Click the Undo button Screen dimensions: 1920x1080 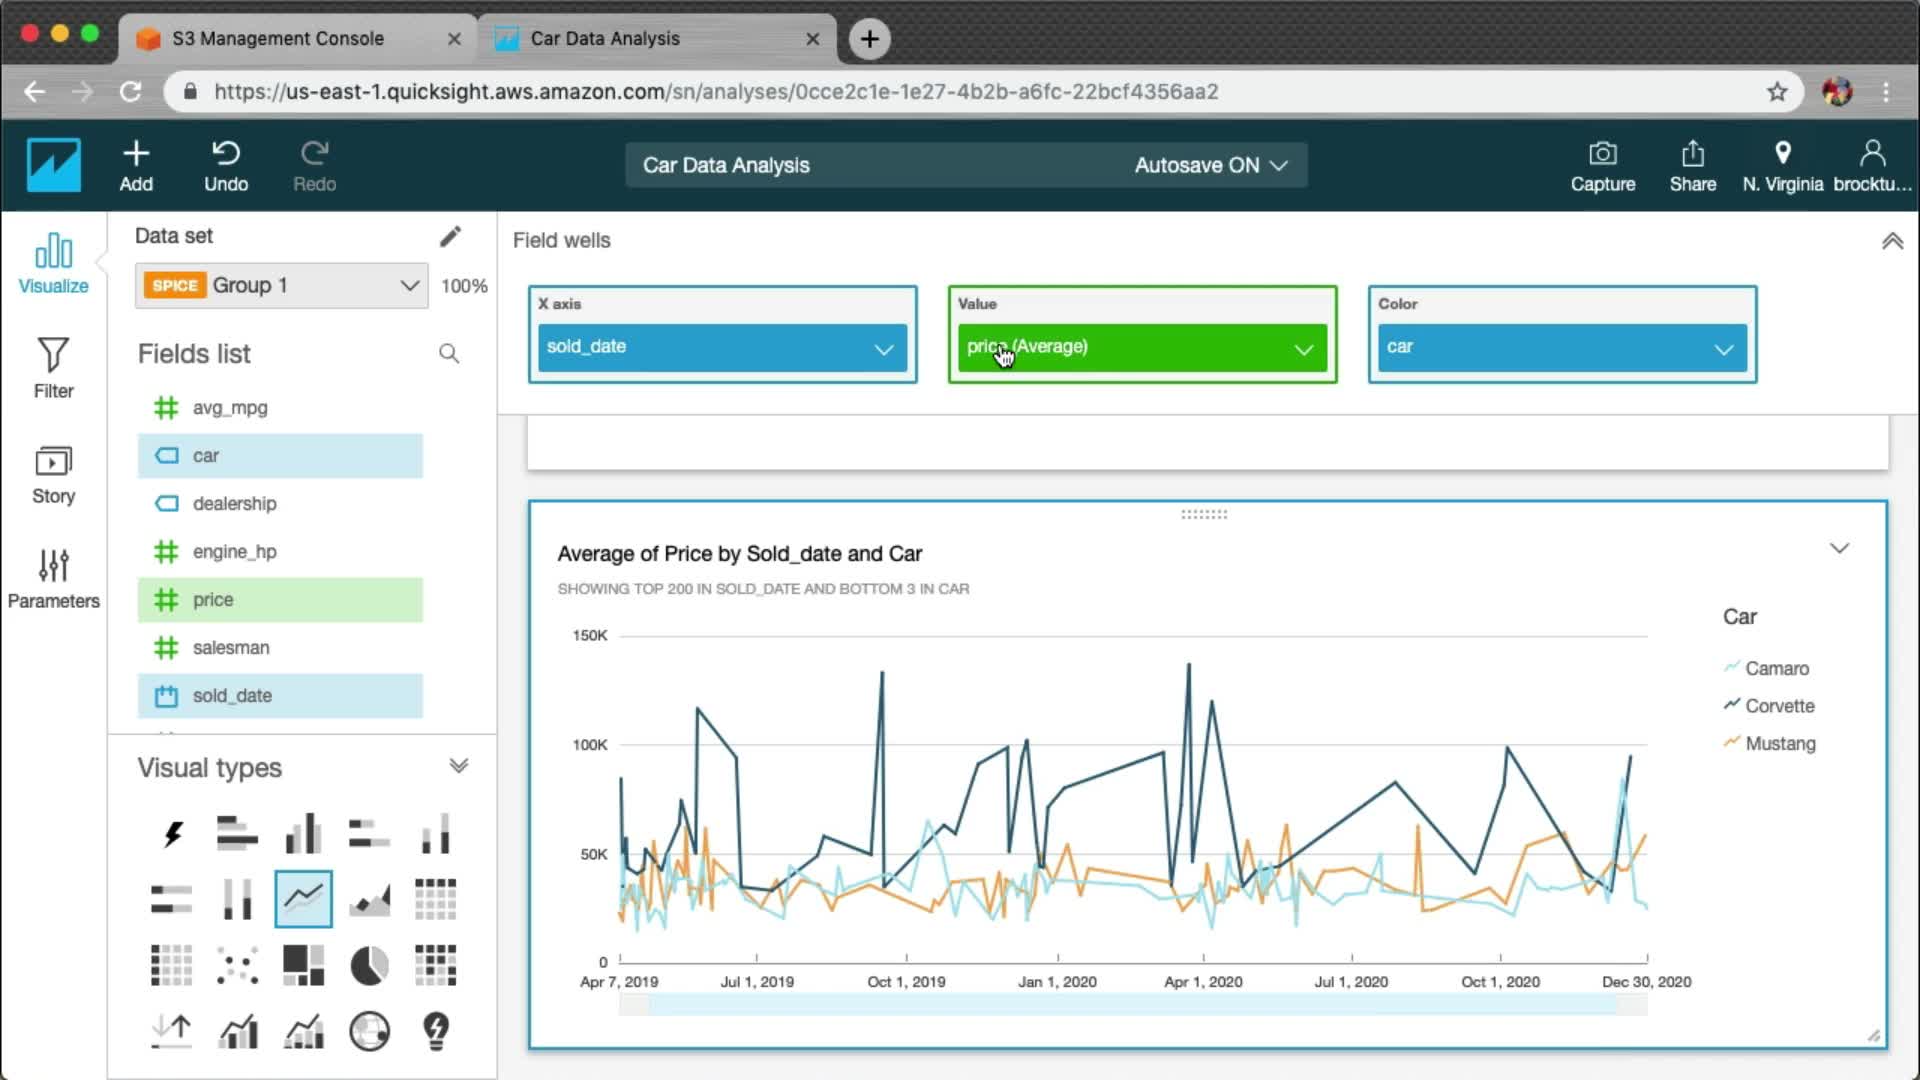click(x=226, y=166)
